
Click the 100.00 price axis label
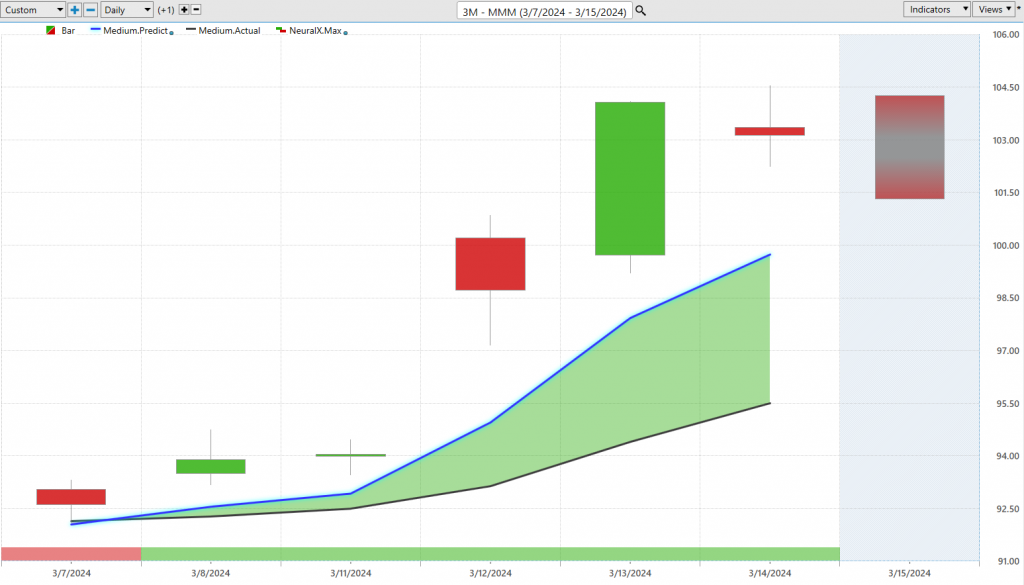point(1006,245)
